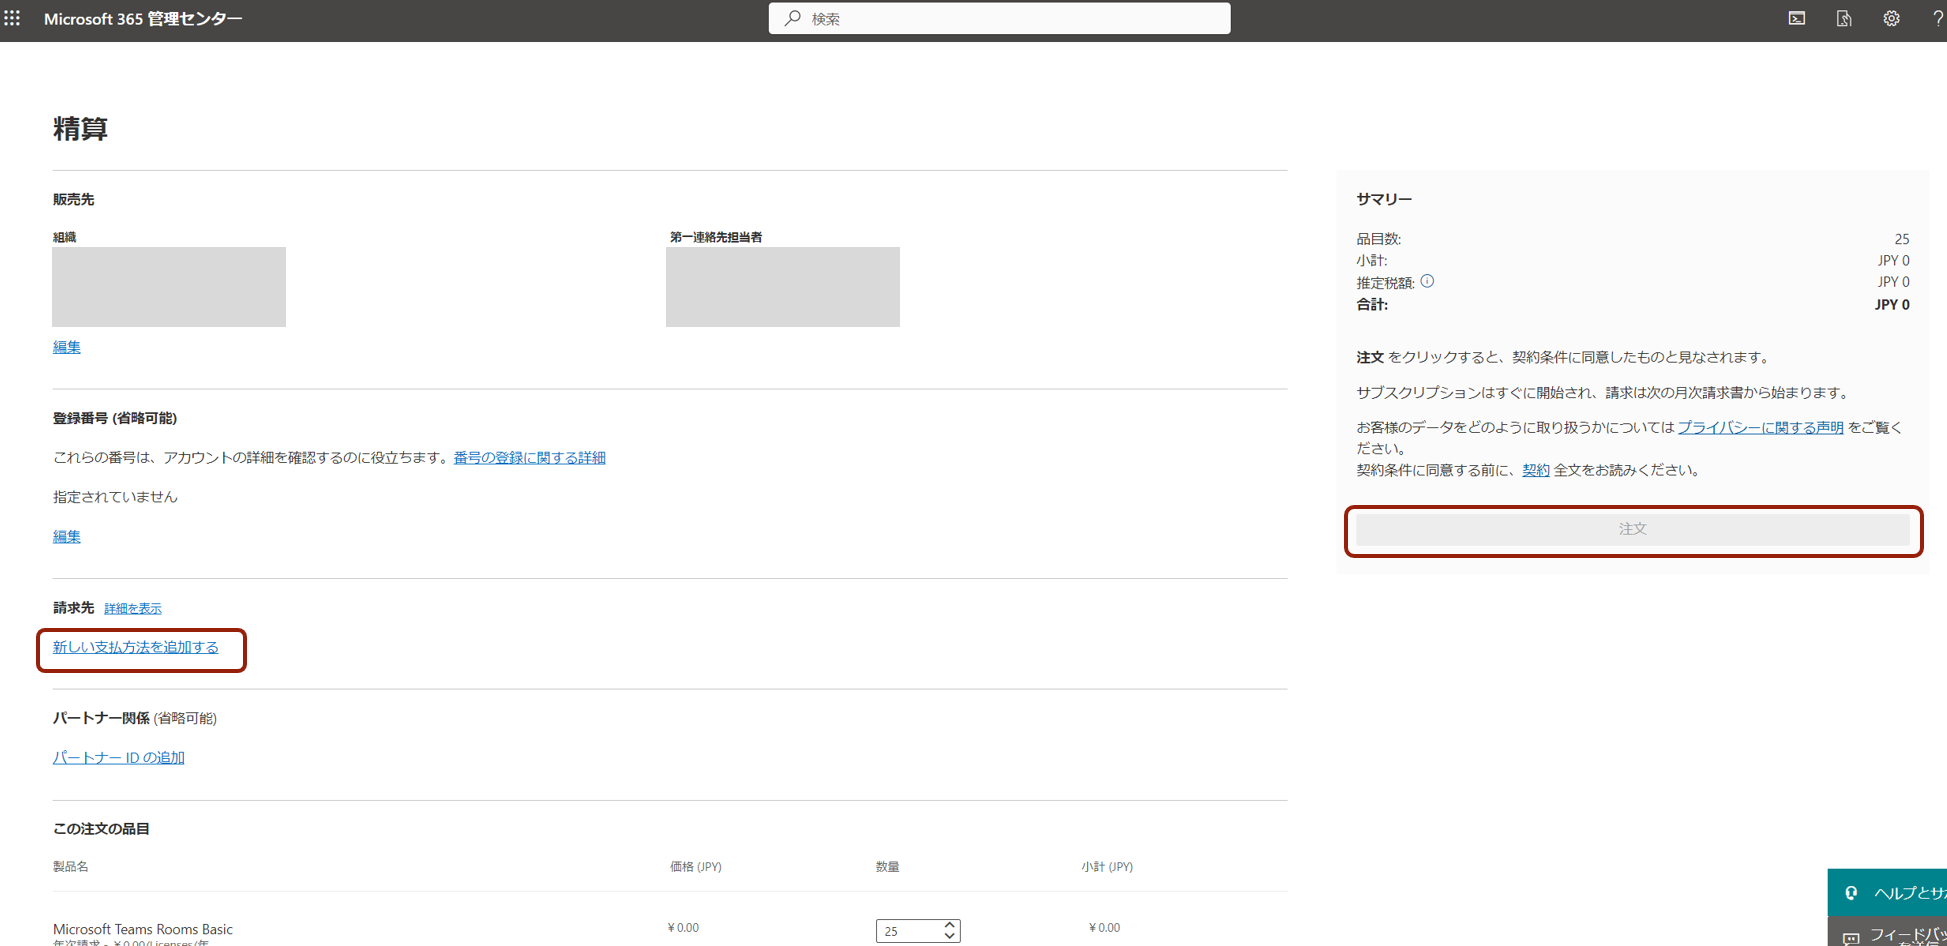This screenshot has height=946, width=1947.
Task: Click the 小計 (JPY) column header
Action: (x=1107, y=866)
